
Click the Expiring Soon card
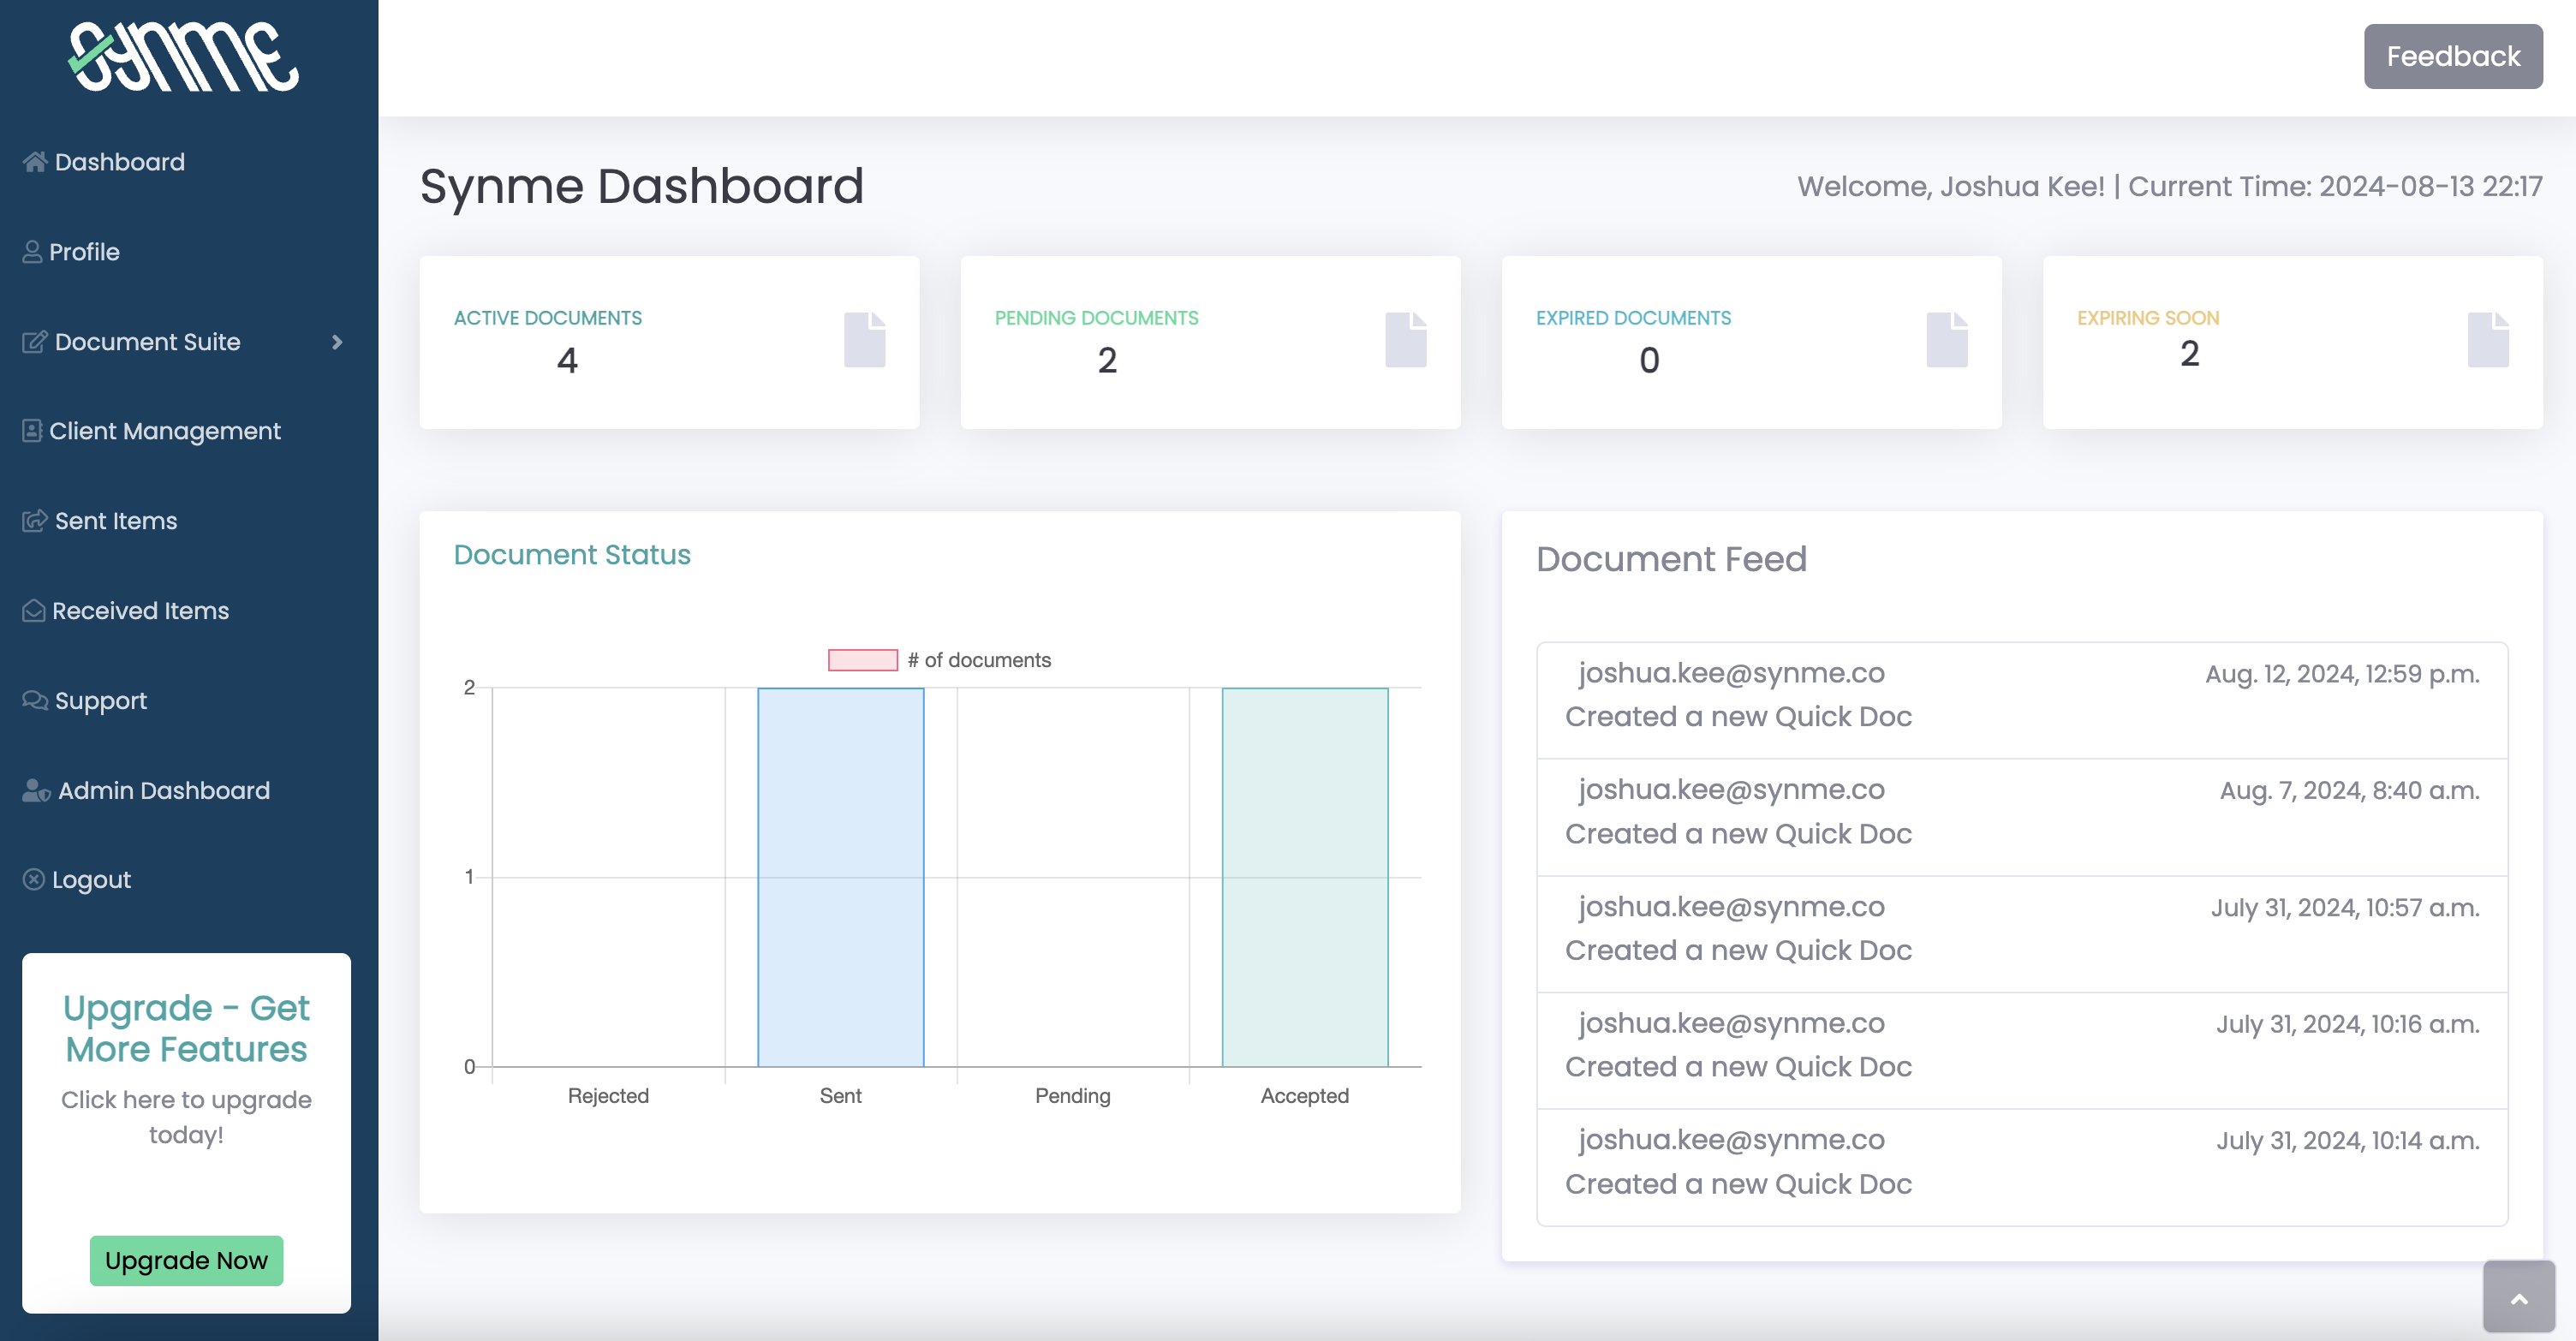pyautogui.click(x=2292, y=342)
